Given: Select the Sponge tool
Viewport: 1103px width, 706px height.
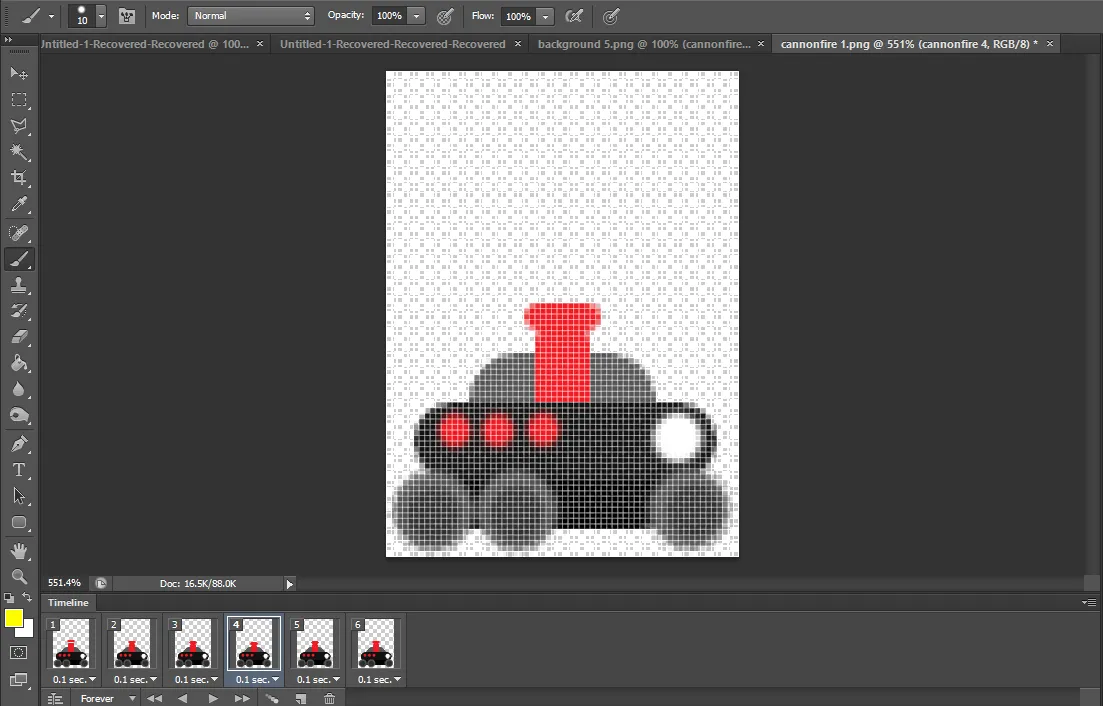Looking at the screenshot, I should pyautogui.click(x=19, y=416).
